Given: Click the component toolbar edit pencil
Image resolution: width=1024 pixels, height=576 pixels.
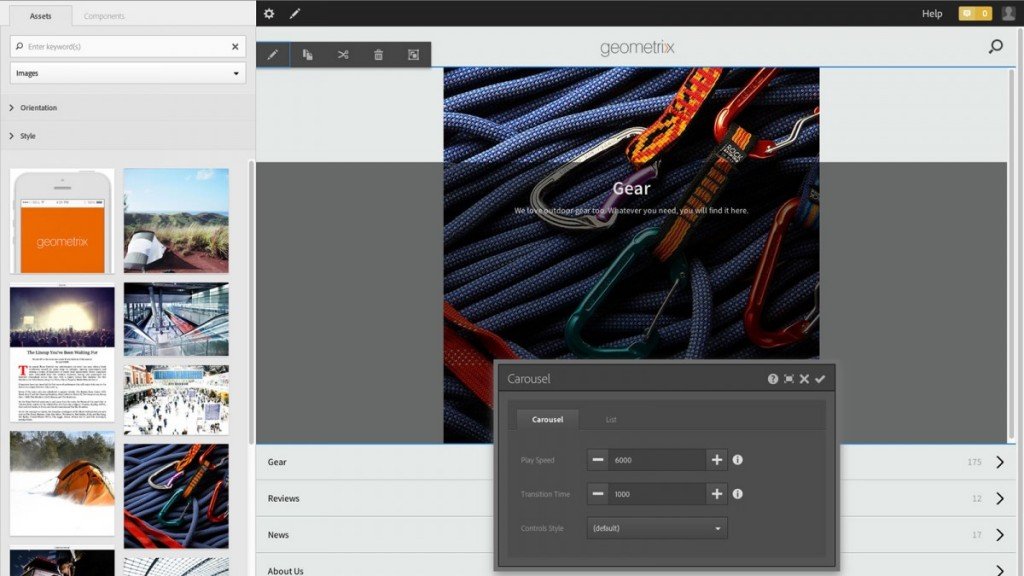Looking at the screenshot, I should pyautogui.click(x=272, y=55).
